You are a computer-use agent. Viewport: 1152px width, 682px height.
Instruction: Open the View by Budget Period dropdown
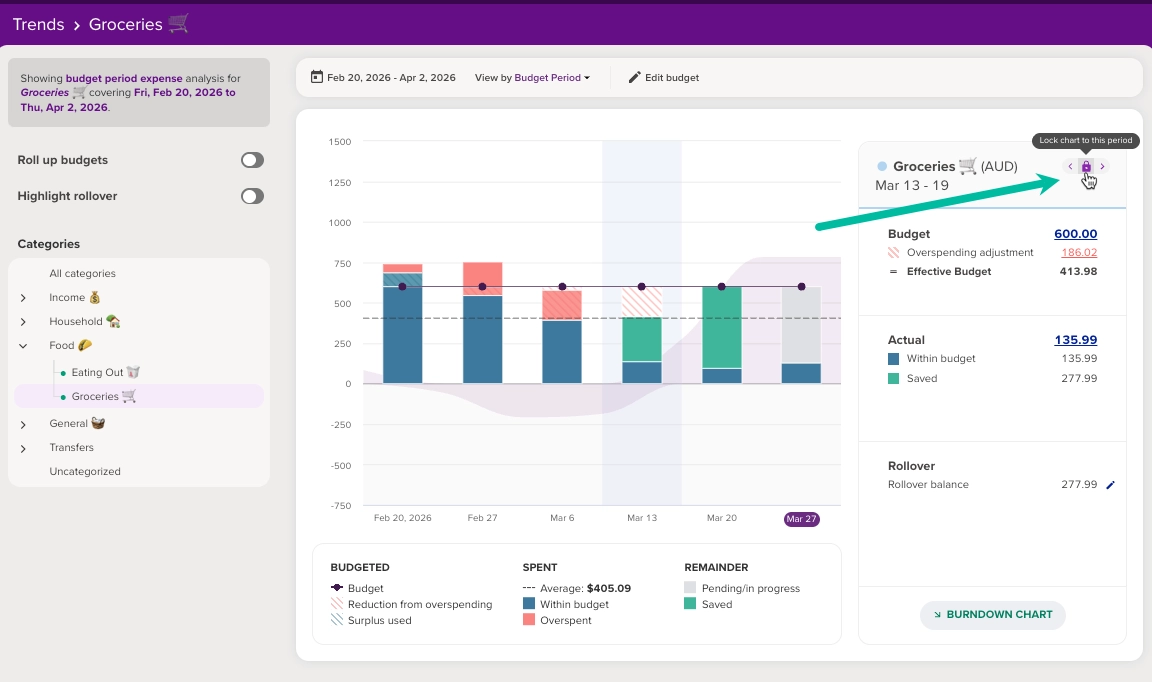pos(532,77)
